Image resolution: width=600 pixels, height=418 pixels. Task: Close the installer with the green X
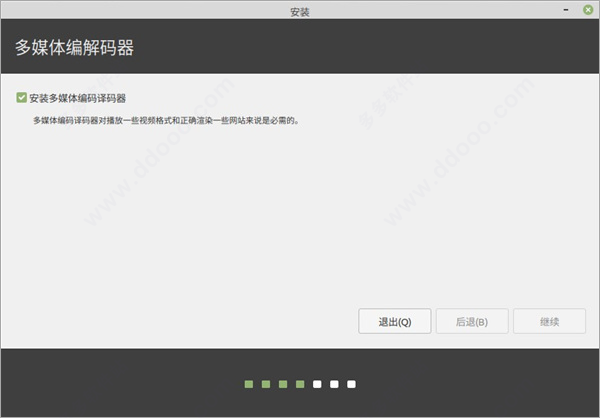tap(588, 10)
